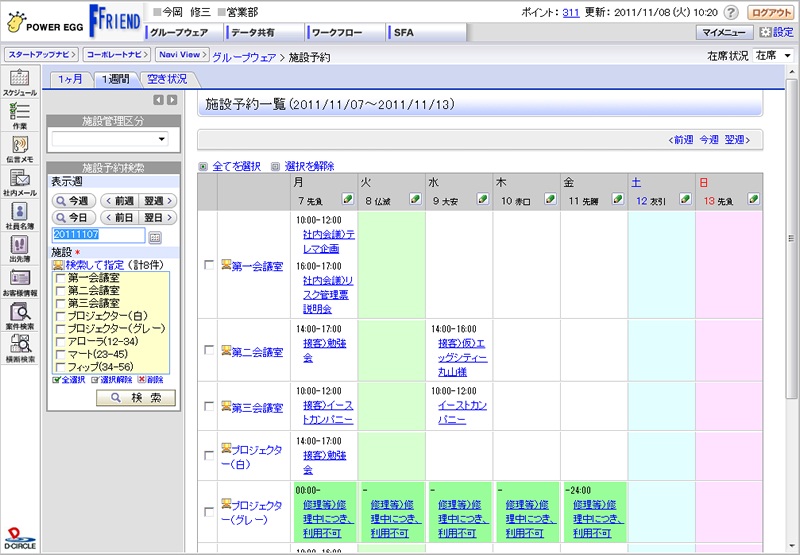800x555 pixels.
Task: Open the 横断検索 icon
Action: tap(19, 349)
